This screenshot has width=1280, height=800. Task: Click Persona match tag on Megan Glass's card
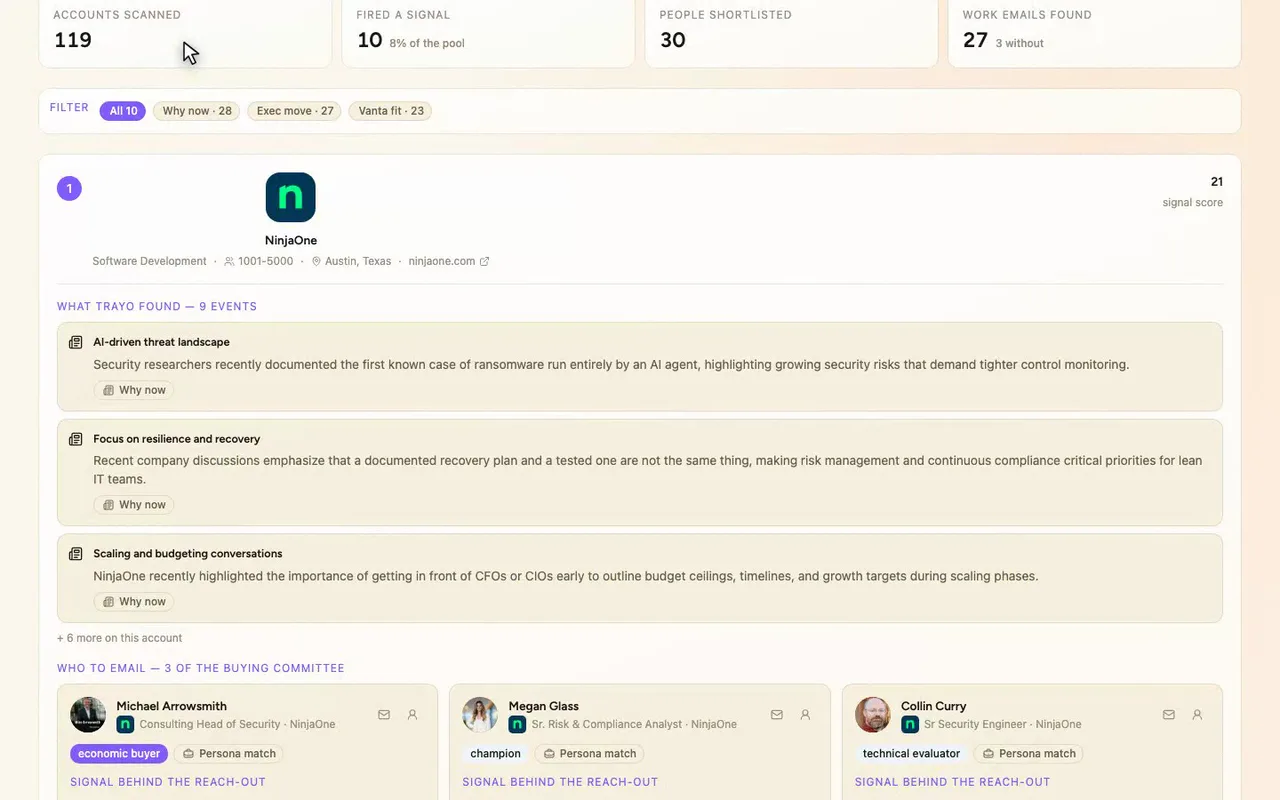590,754
